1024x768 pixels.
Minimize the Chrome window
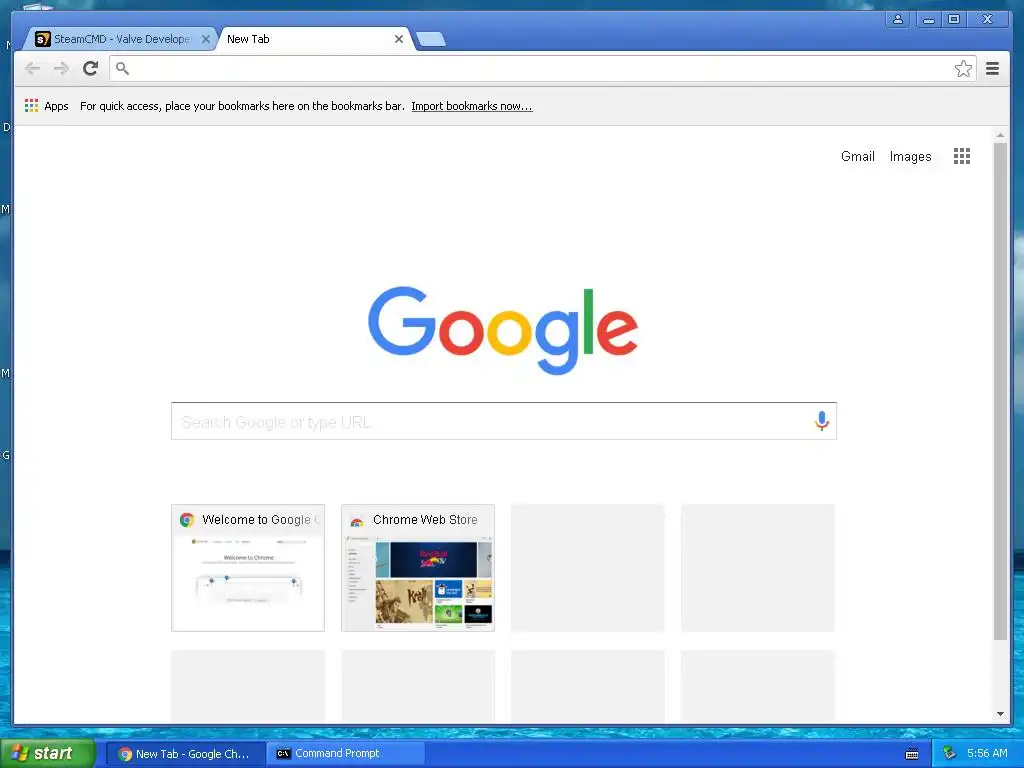coord(929,20)
